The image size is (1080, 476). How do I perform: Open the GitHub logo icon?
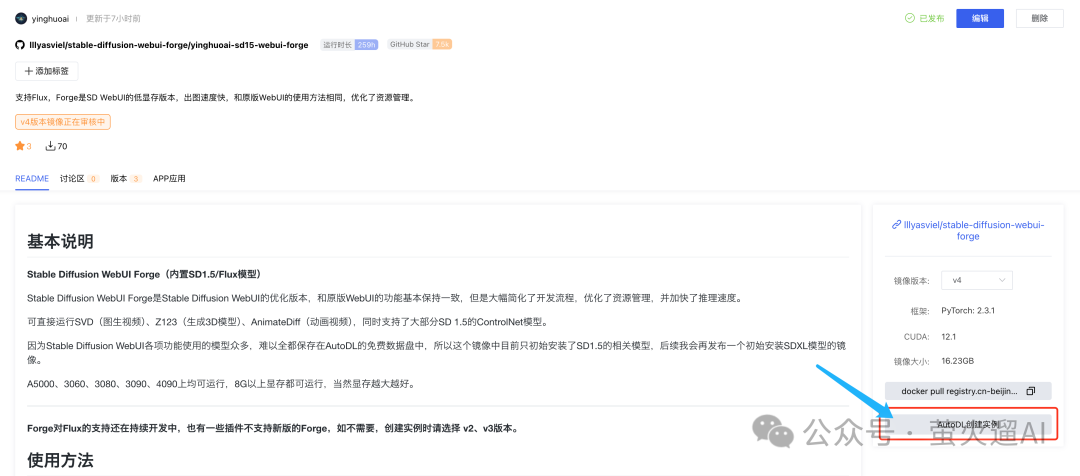(20, 45)
